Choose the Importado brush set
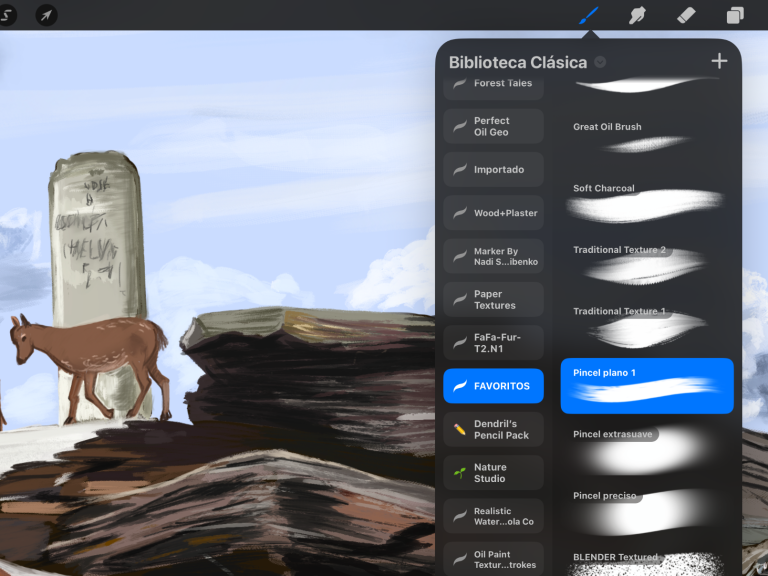This screenshot has height=576, width=768. pyautogui.click(x=493, y=170)
